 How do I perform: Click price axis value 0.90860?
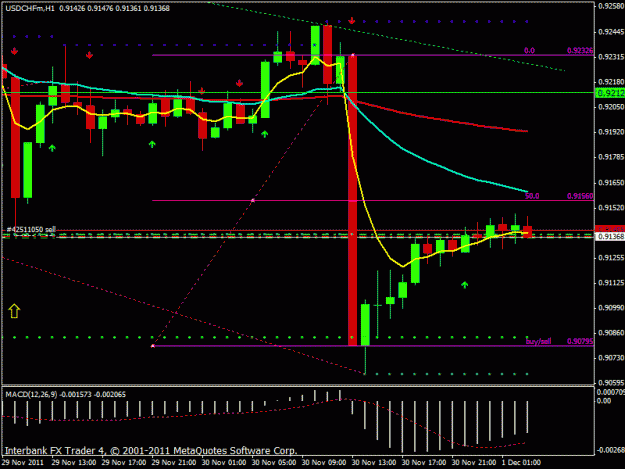[x=611, y=333]
